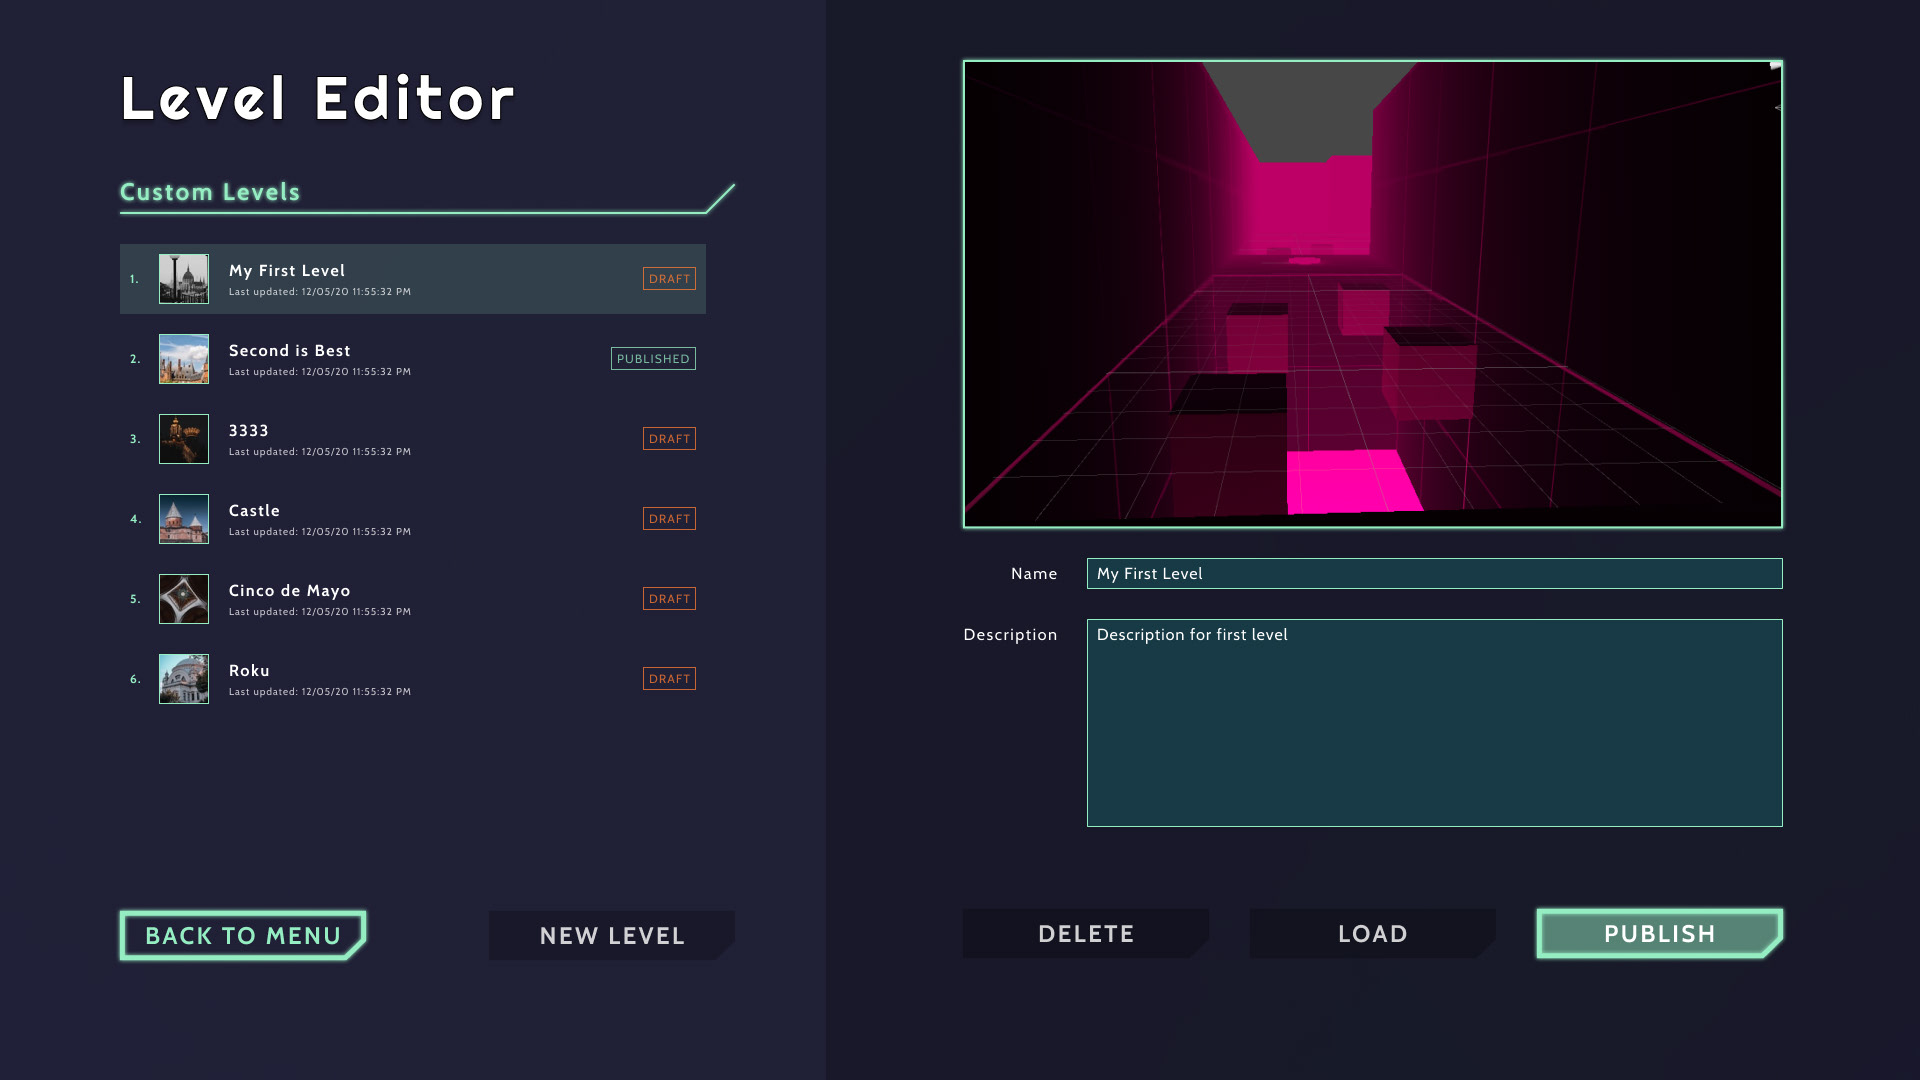The image size is (1920, 1080).
Task: Click into the Description text area
Action: 1434,723
